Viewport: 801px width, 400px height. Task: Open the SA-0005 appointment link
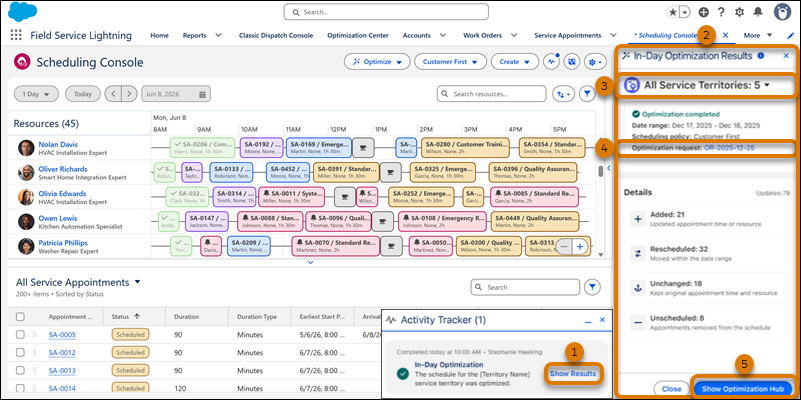[62, 335]
